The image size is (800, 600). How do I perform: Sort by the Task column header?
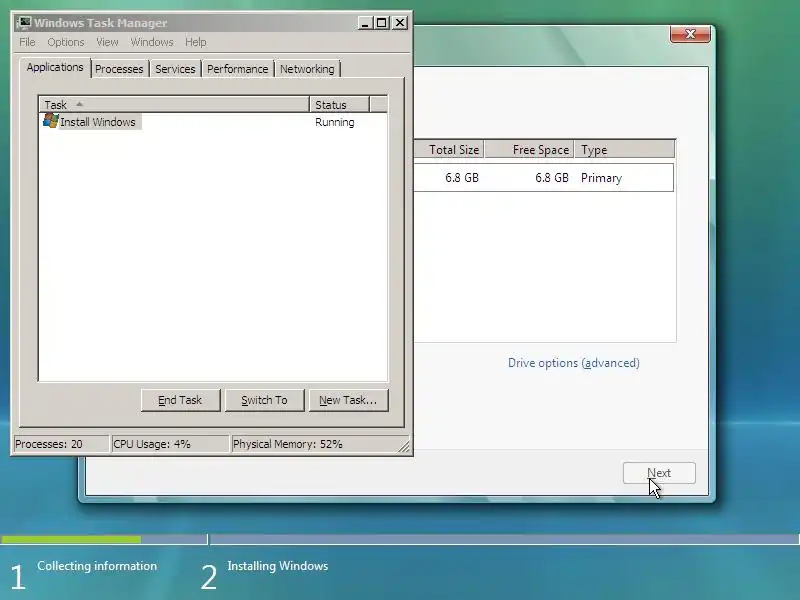pos(174,105)
